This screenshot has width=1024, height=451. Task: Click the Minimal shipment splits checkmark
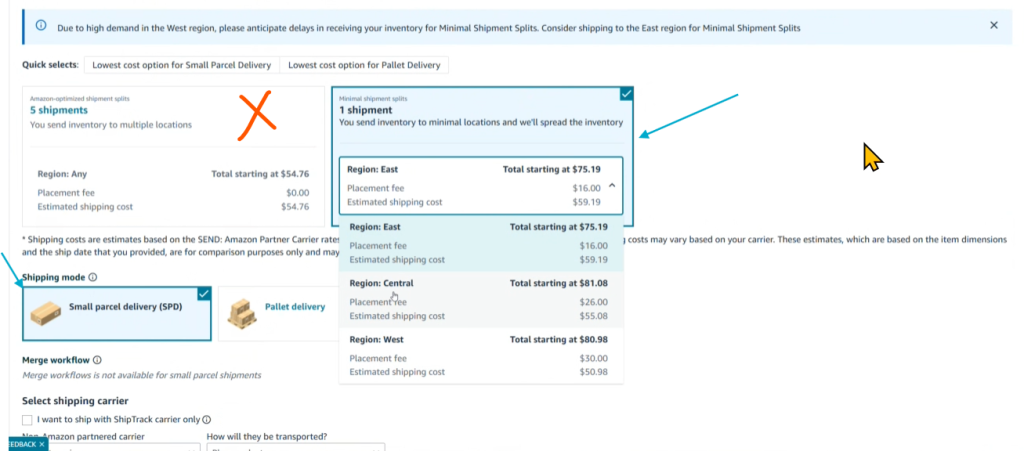[626, 93]
